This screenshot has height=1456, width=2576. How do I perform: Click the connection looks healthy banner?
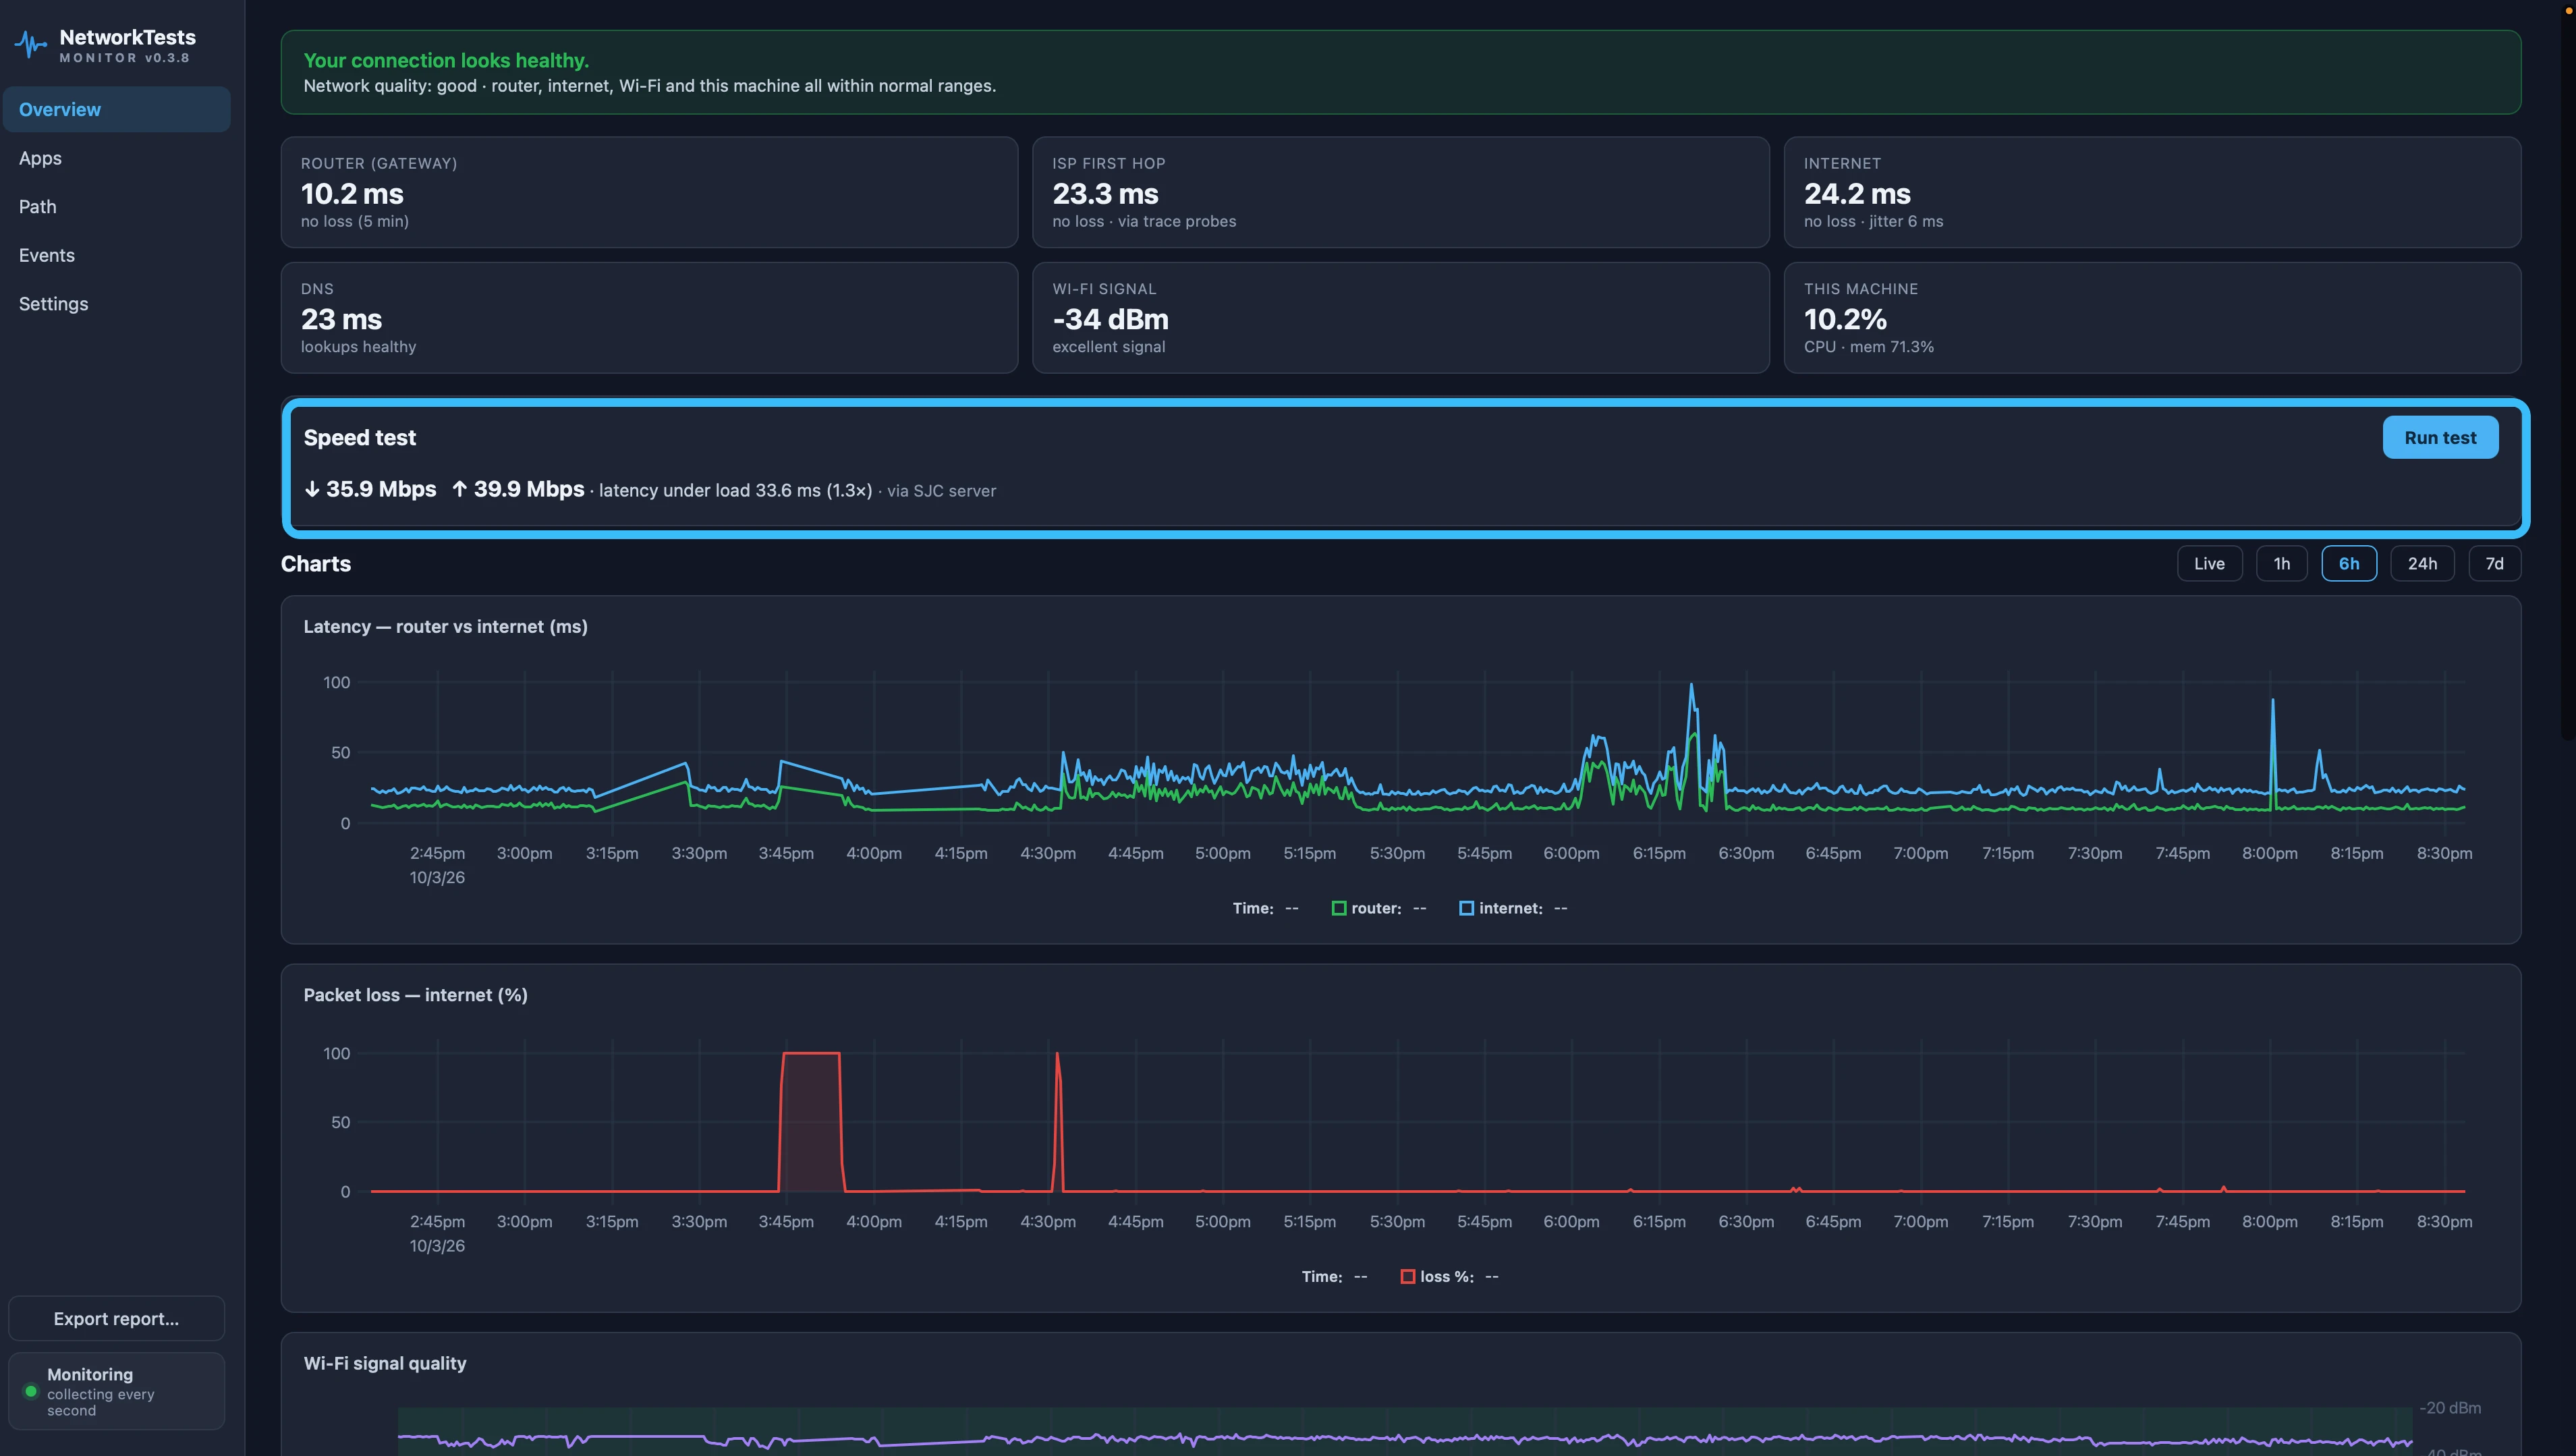click(1400, 72)
